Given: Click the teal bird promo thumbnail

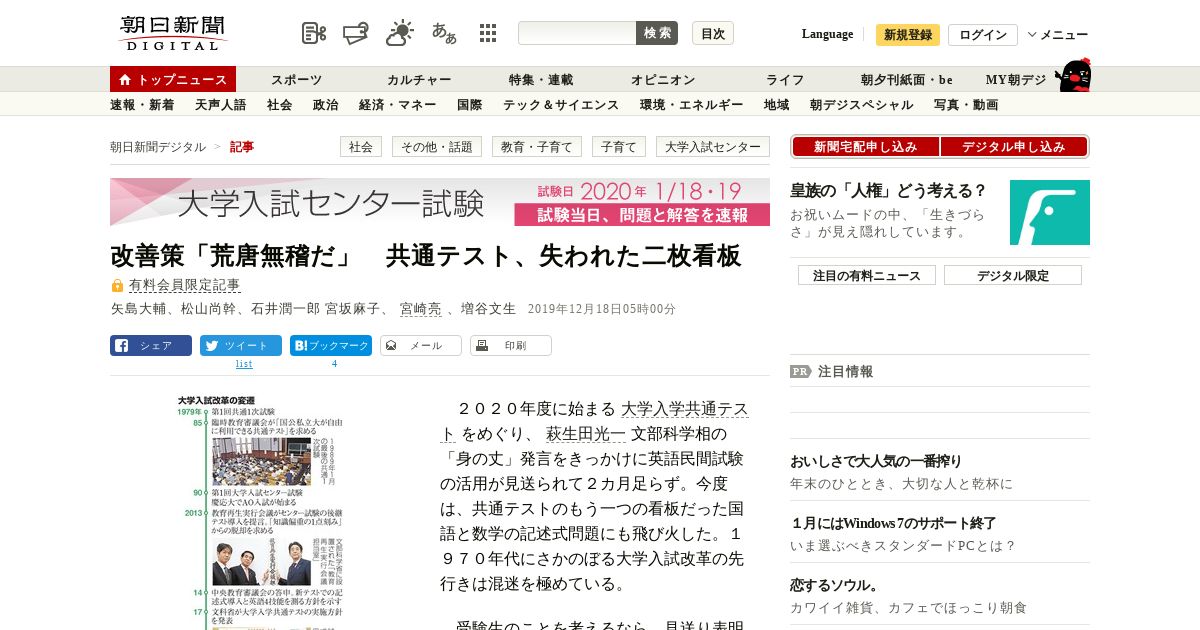Looking at the screenshot, I should (1050, 212).
